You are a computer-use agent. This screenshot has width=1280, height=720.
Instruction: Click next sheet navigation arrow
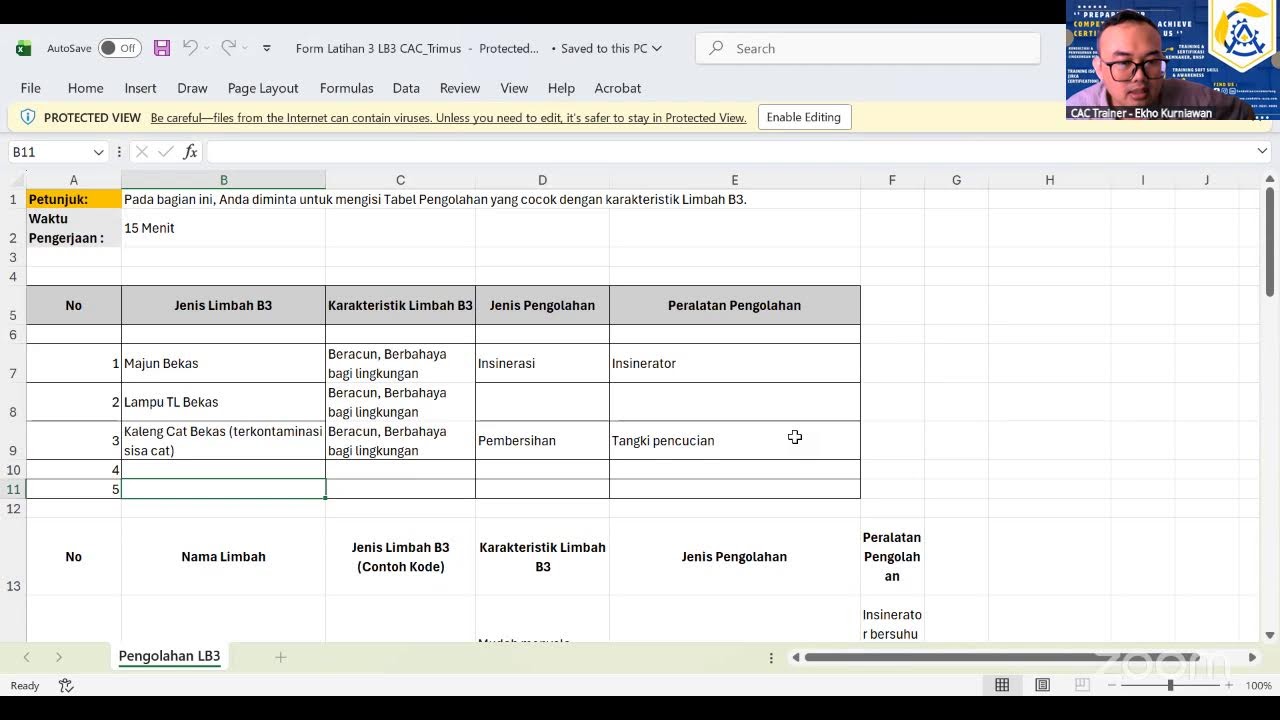pos(59,657)
